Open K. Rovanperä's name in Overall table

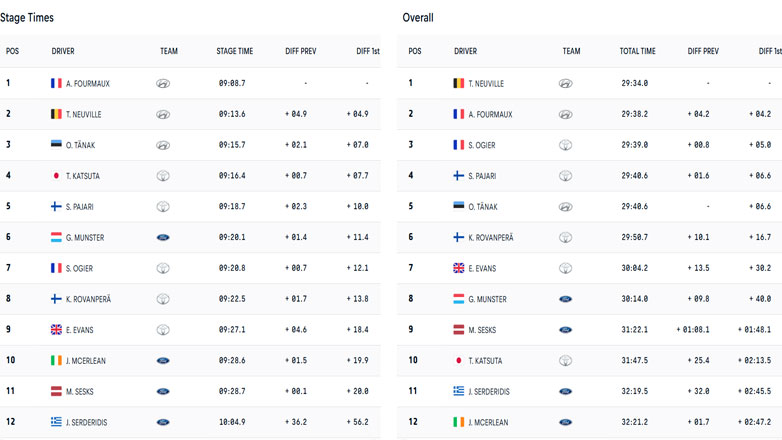[490, 238]
